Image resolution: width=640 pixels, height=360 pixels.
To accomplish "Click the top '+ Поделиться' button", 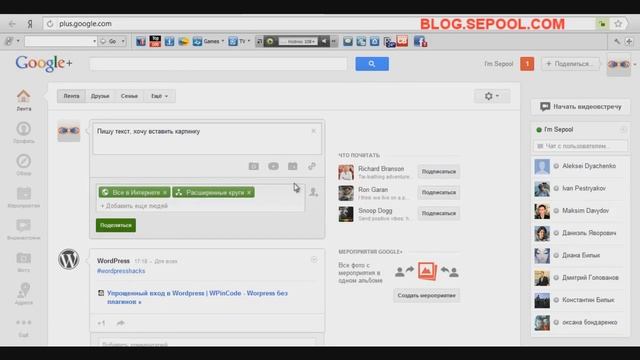I will tap(570, 64).
